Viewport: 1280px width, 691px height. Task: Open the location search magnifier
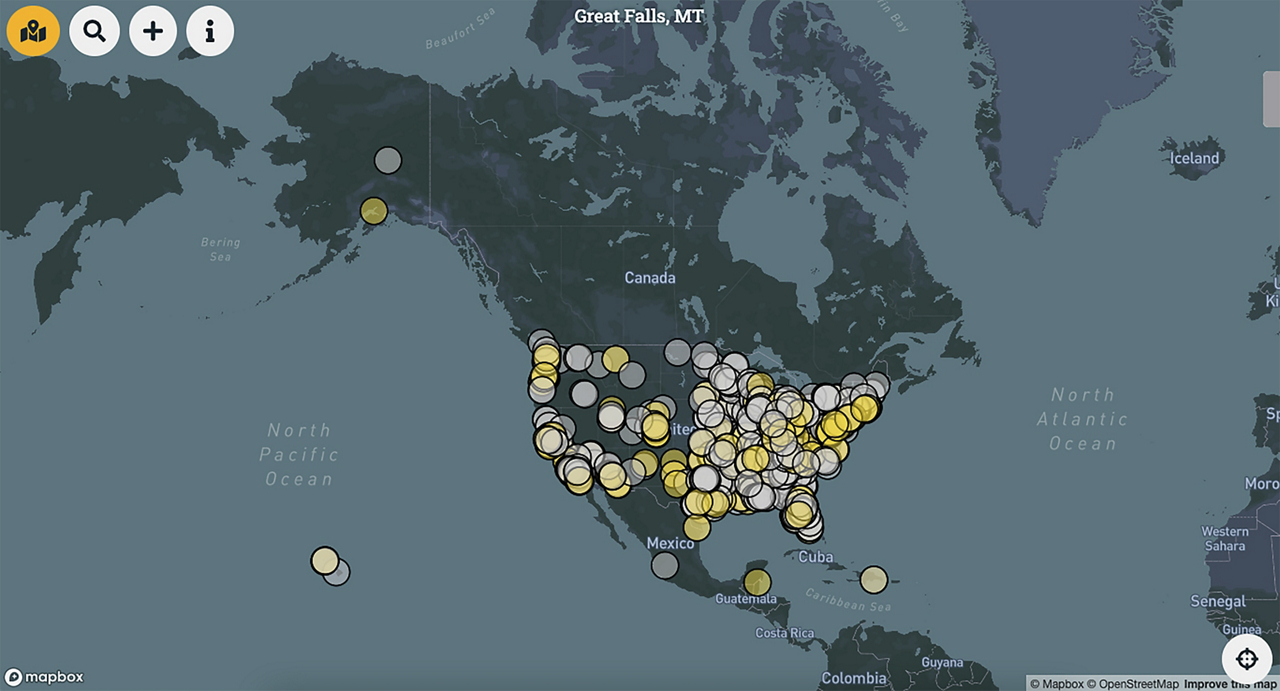[95, 30]
